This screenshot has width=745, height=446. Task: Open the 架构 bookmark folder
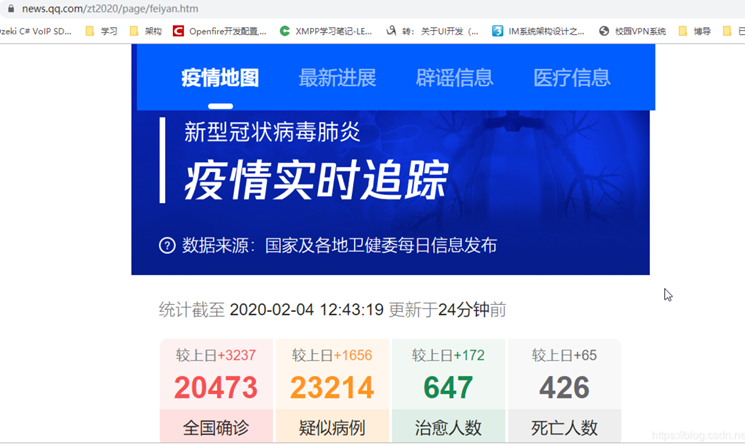pos(146,31)
